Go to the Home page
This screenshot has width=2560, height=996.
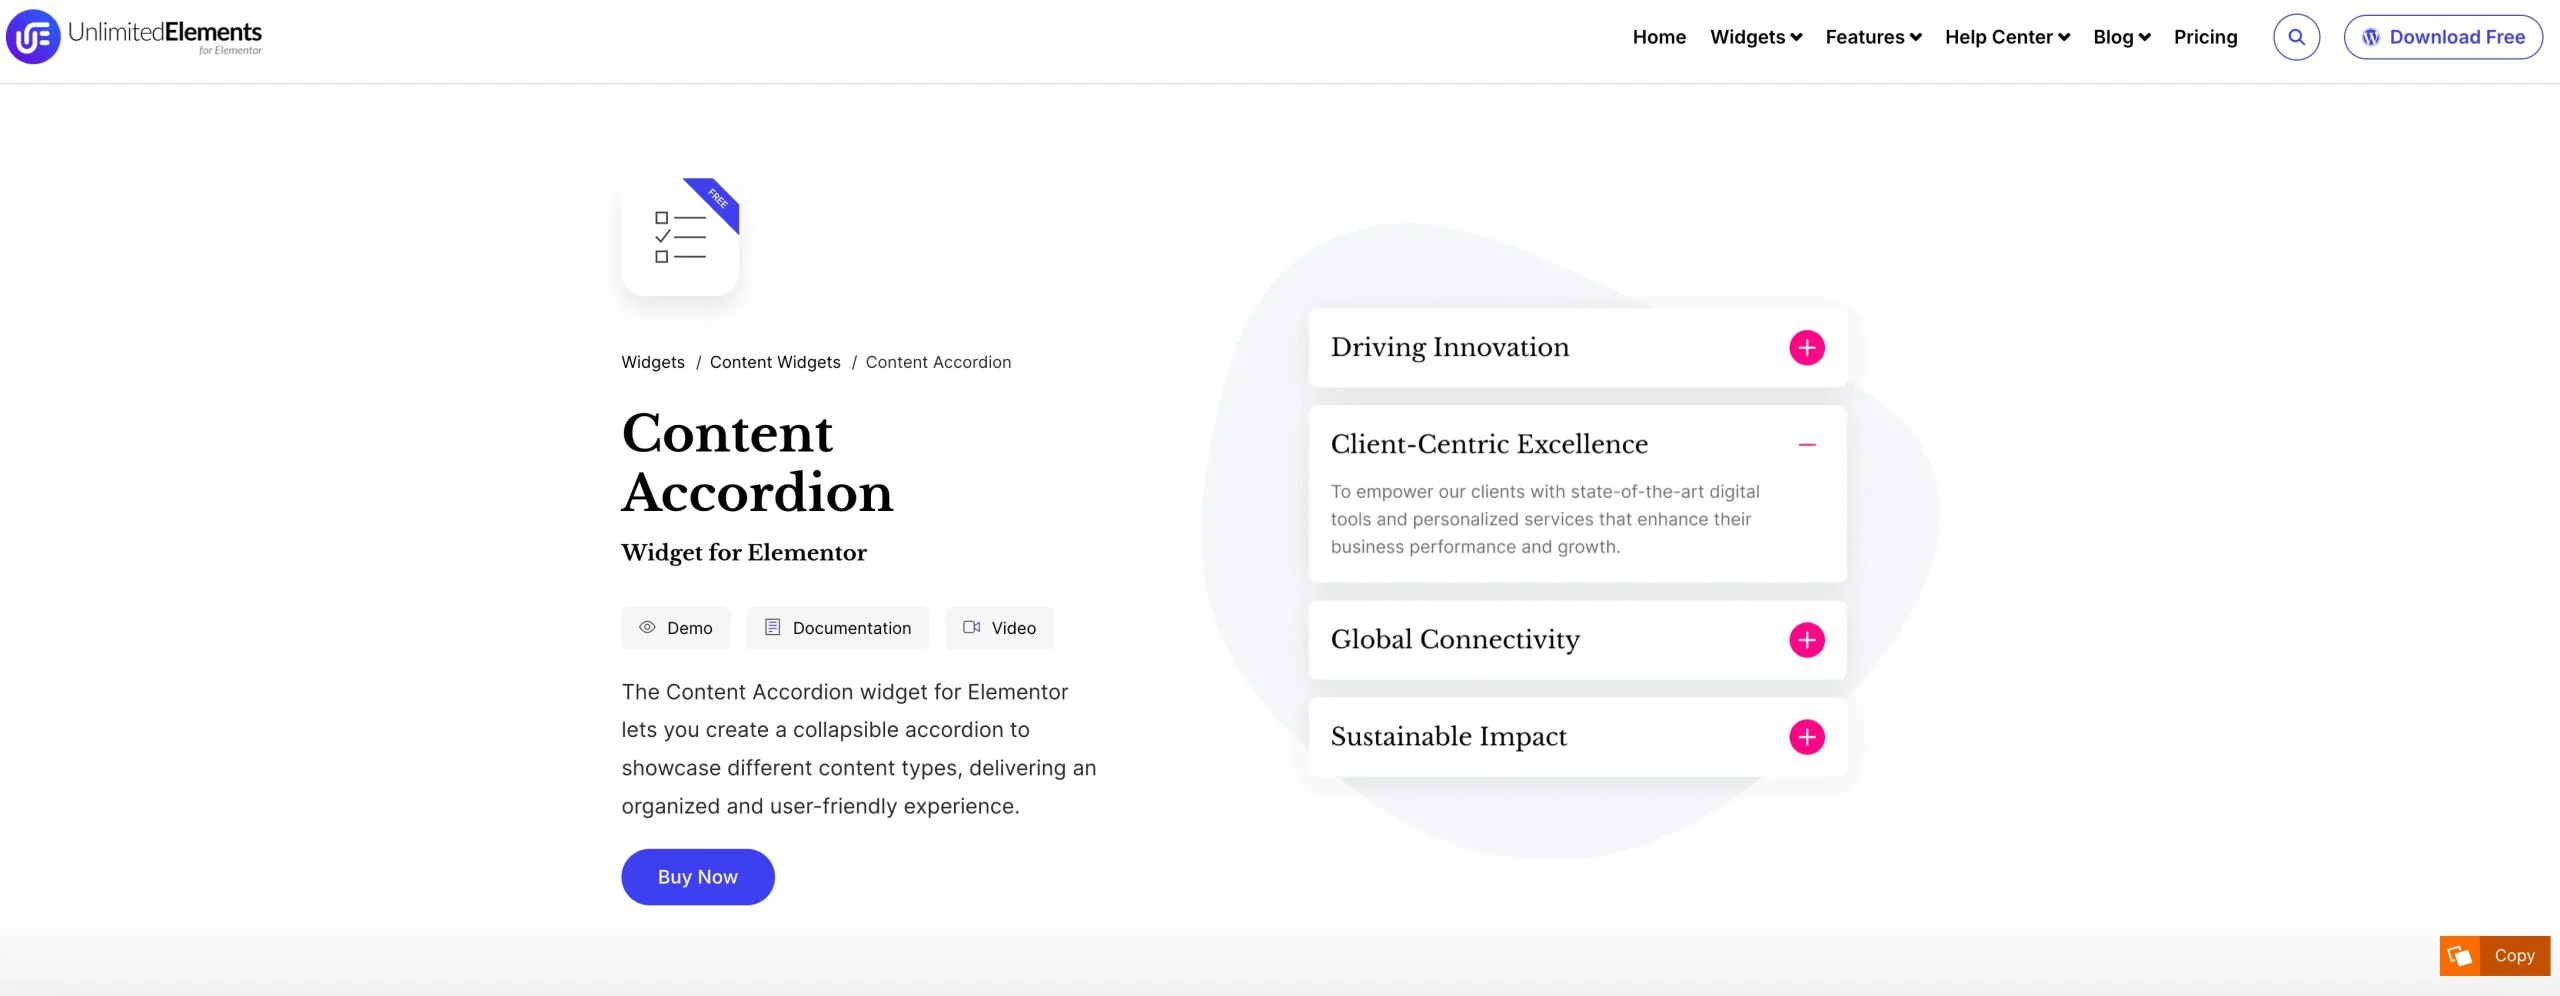1659,37
